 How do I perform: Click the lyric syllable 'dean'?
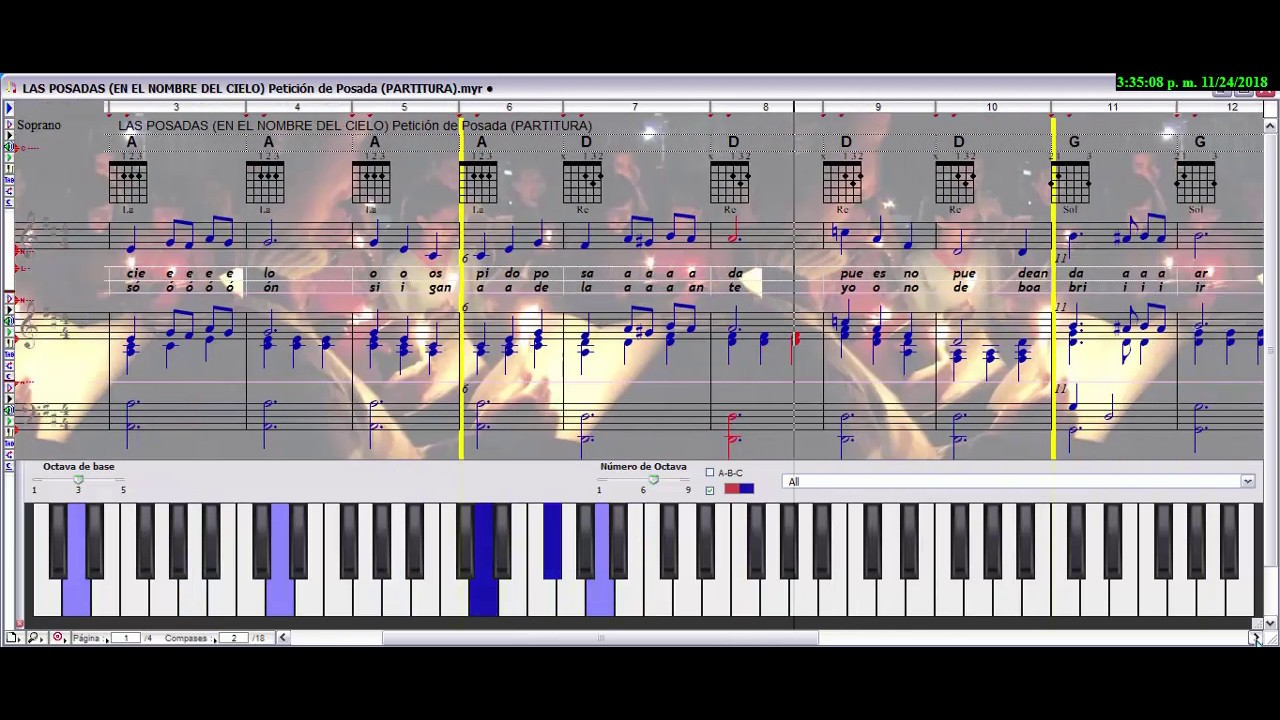(x=1033, y=273)
